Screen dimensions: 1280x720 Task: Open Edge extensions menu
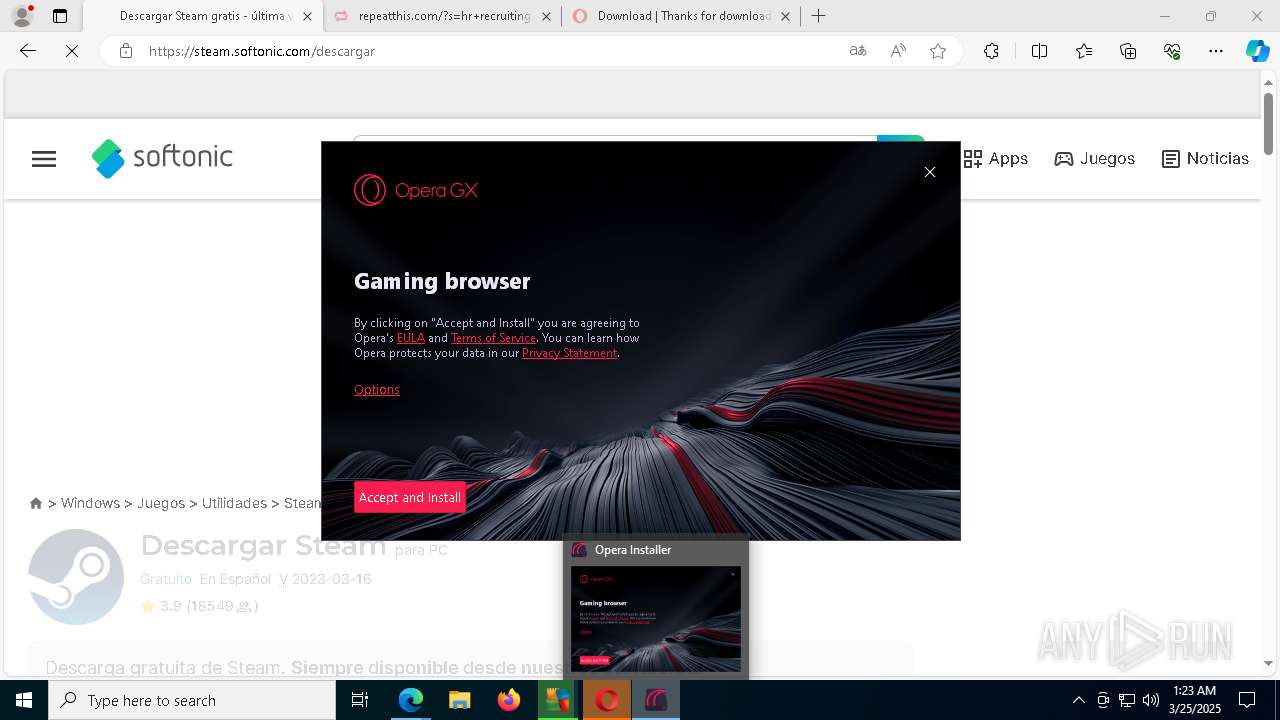click(991, 51)
